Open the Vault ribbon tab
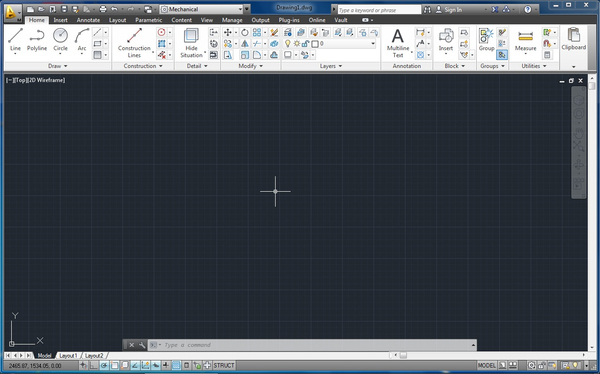600x374 pixels. click(x=341, y=20)
